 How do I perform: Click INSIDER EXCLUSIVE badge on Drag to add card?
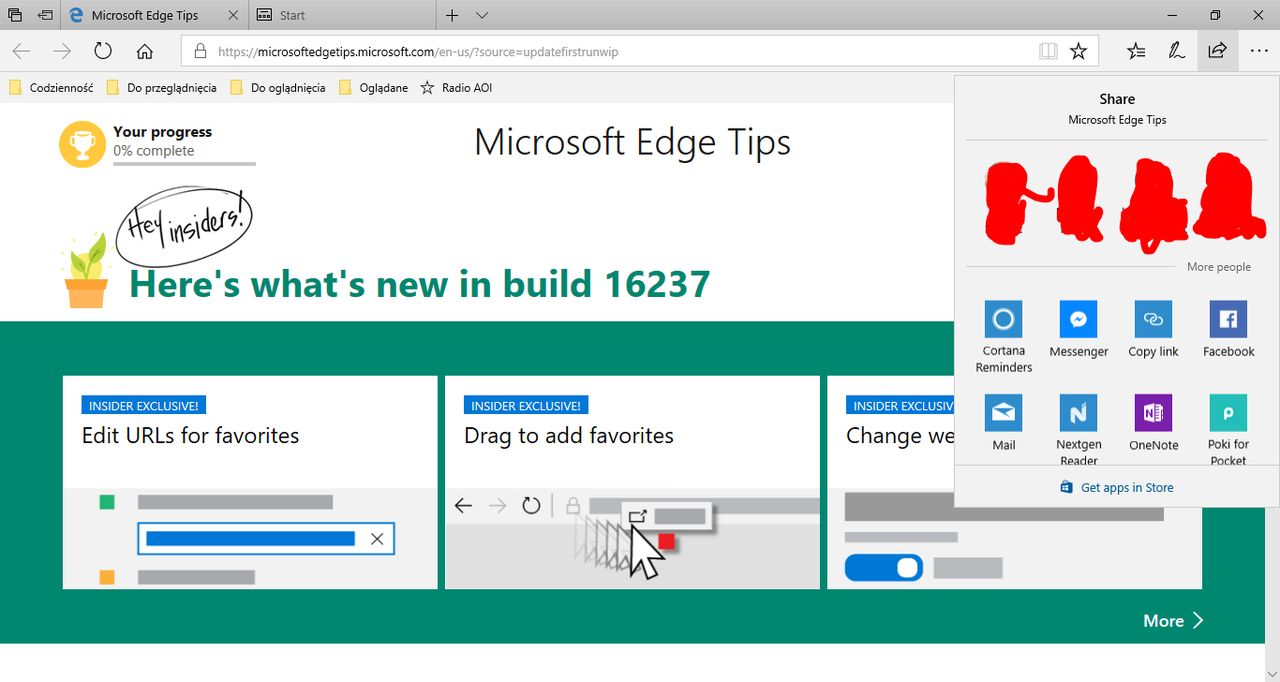(526, 406)
